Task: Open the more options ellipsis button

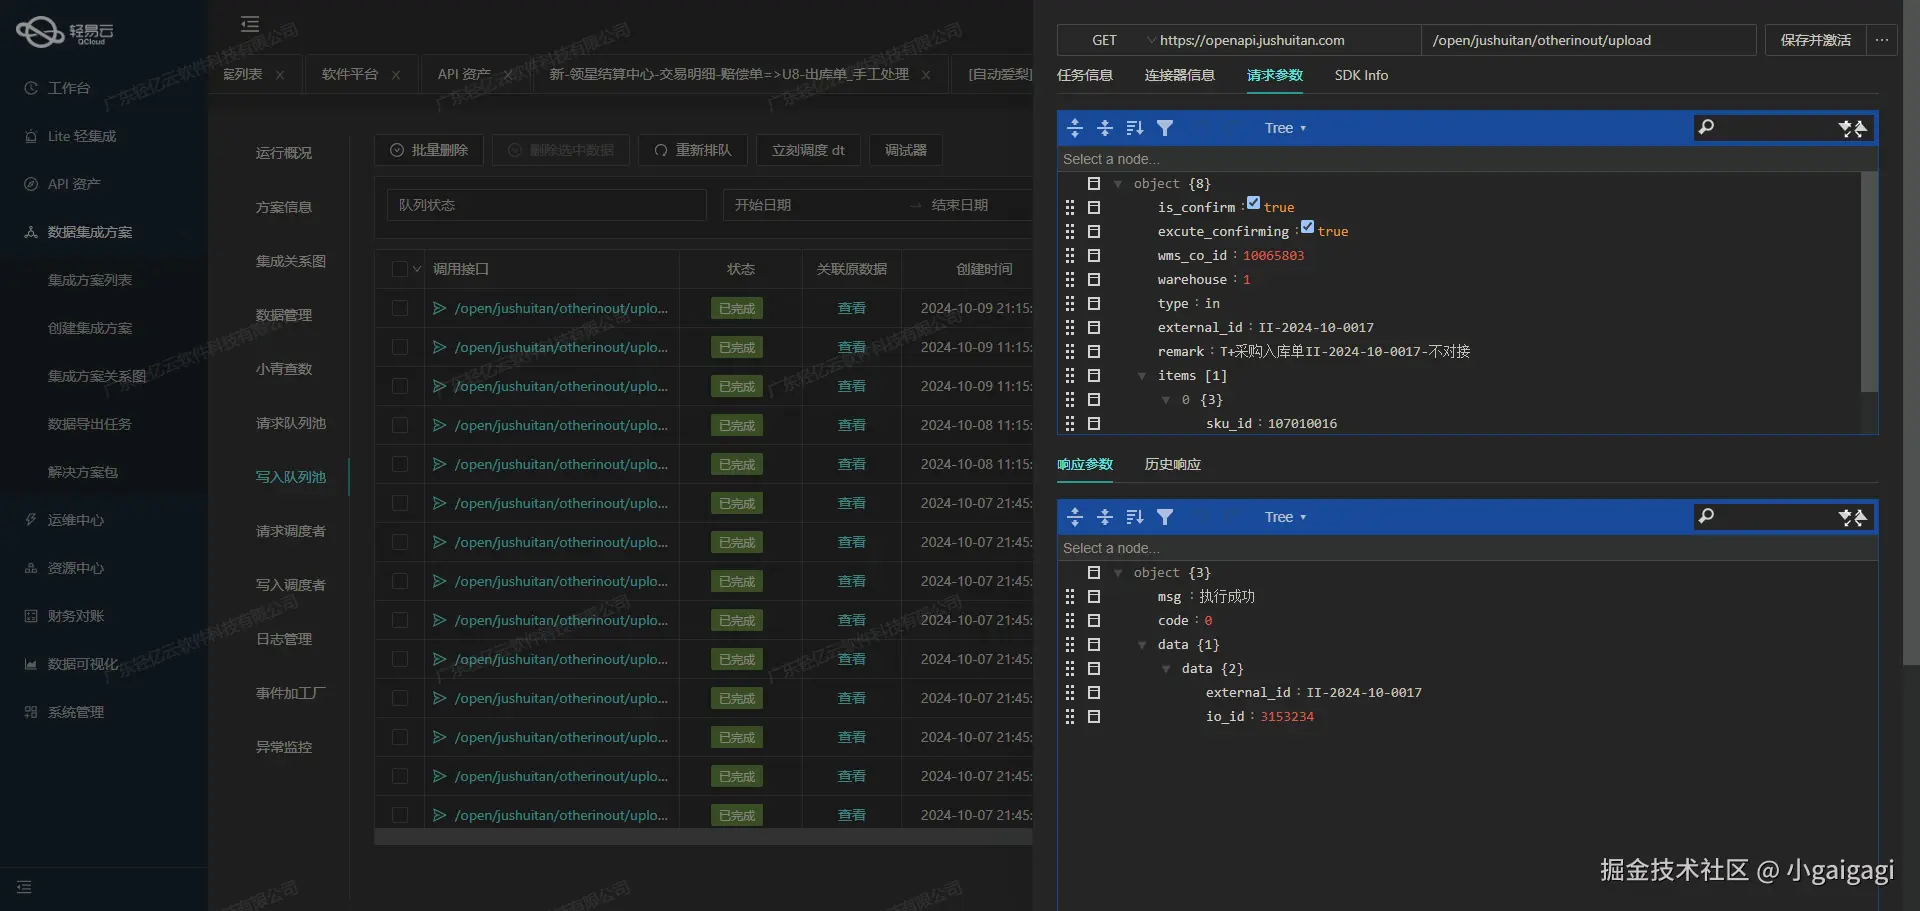Action: point(1882,40)
